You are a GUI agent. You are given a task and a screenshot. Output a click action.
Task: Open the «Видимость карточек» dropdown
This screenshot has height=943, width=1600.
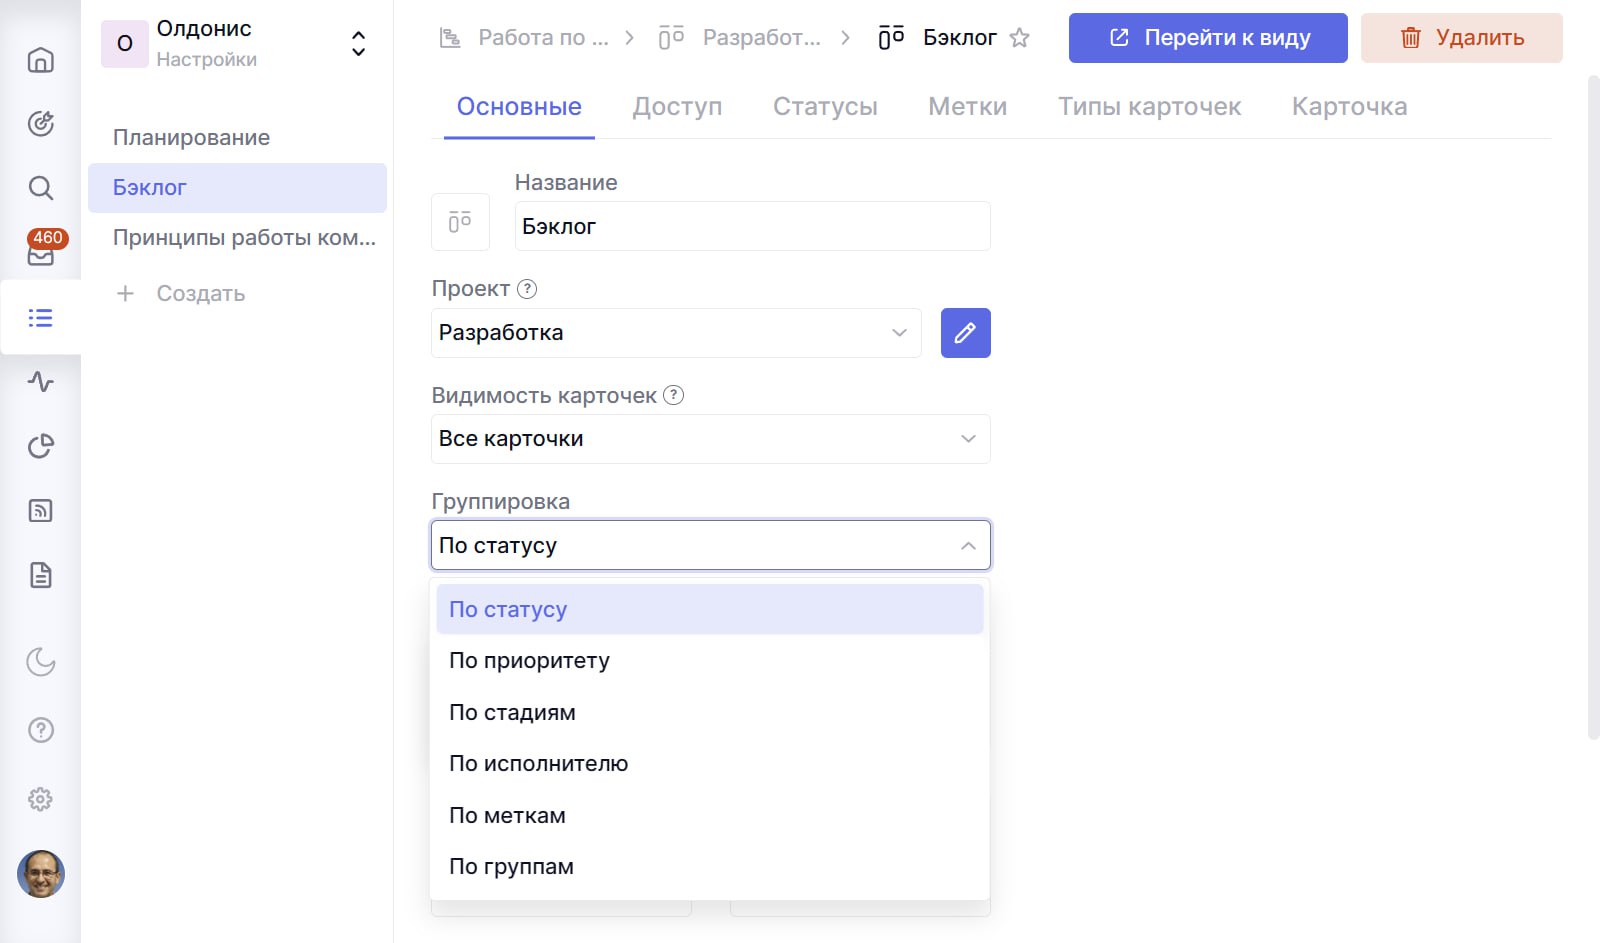click(709, 438)
